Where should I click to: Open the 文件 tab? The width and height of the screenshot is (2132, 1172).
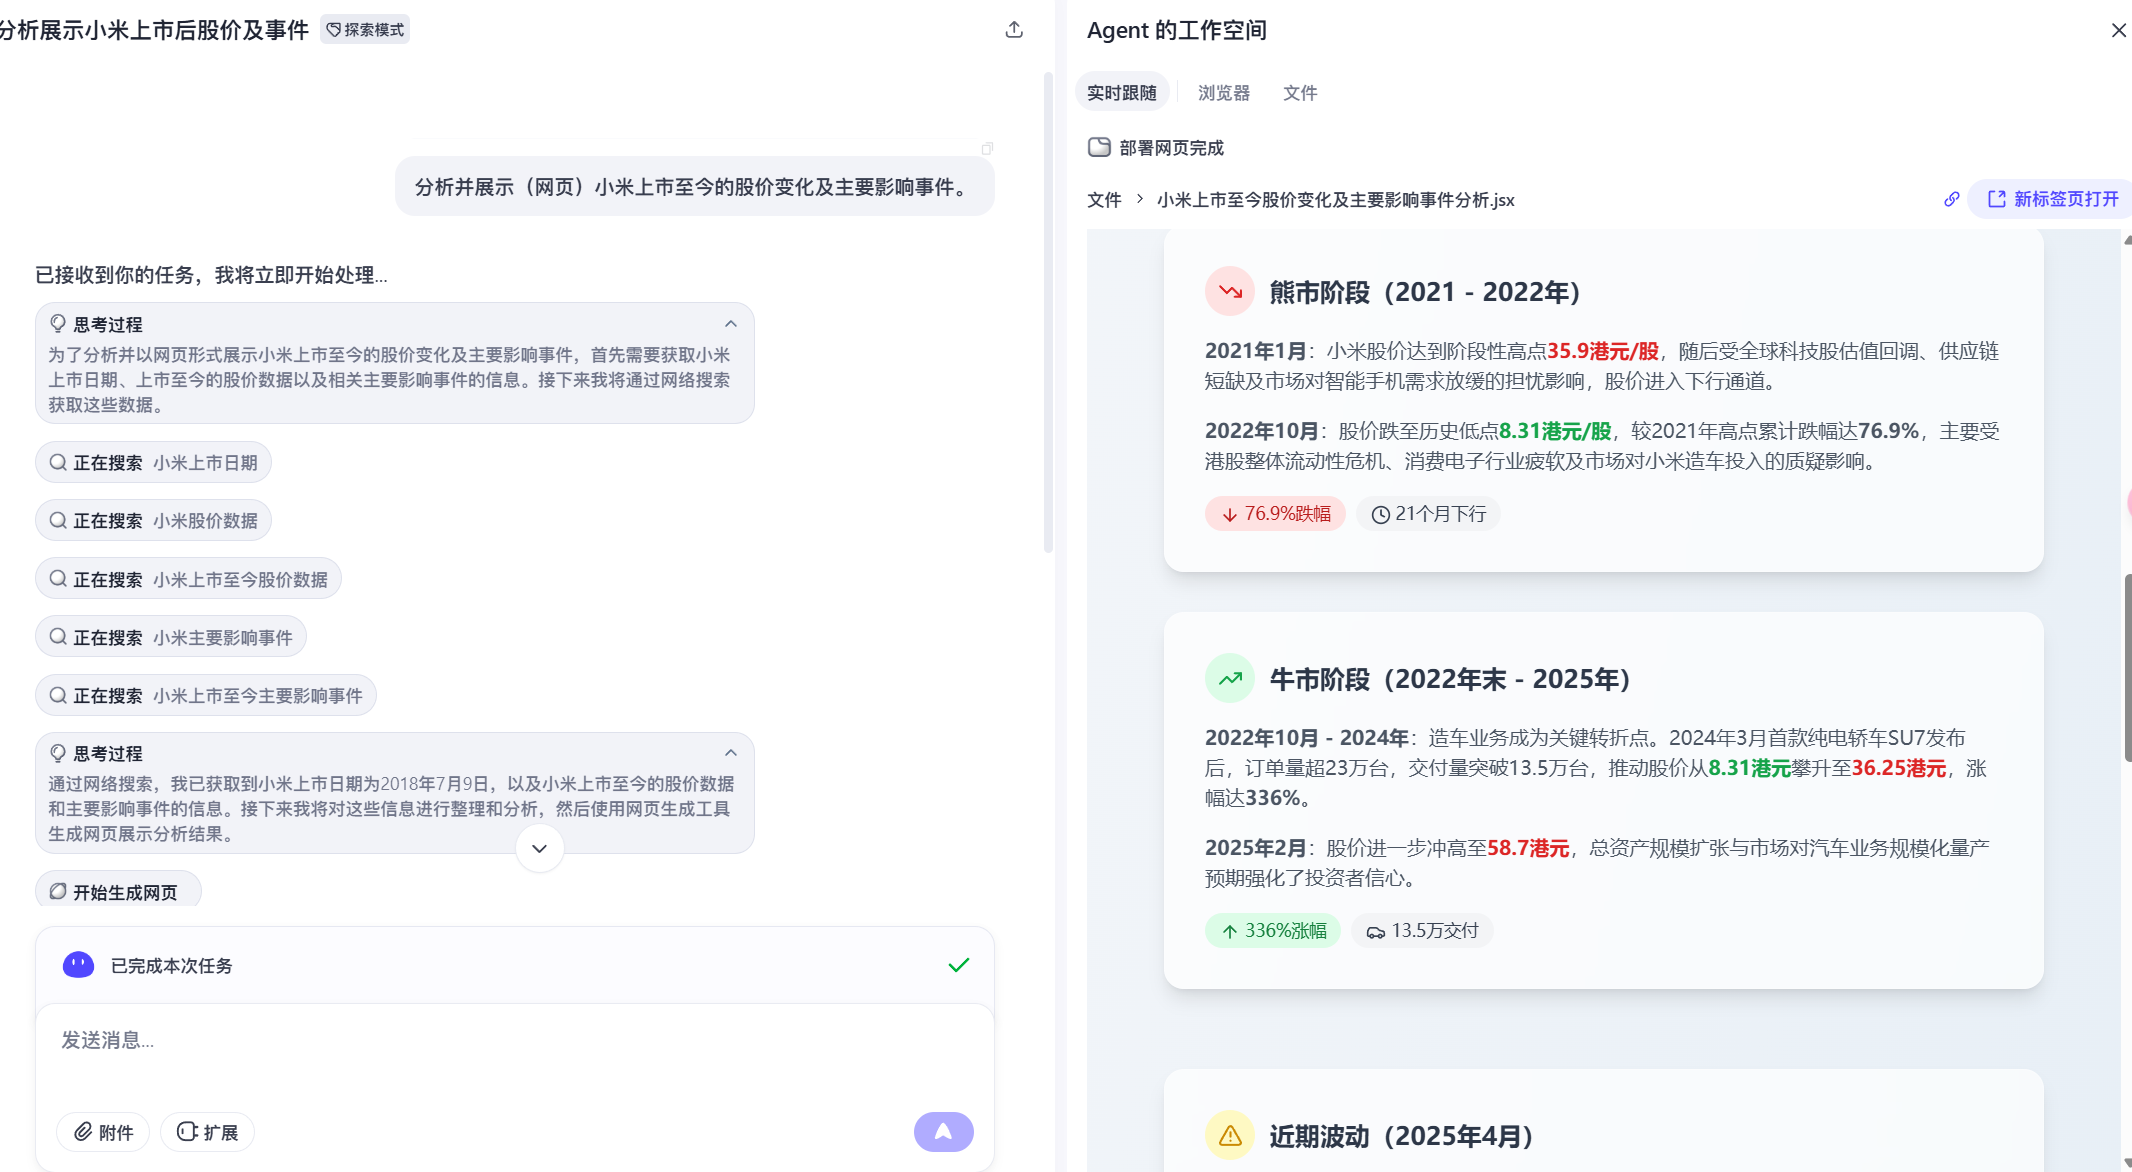(1300, 92)
